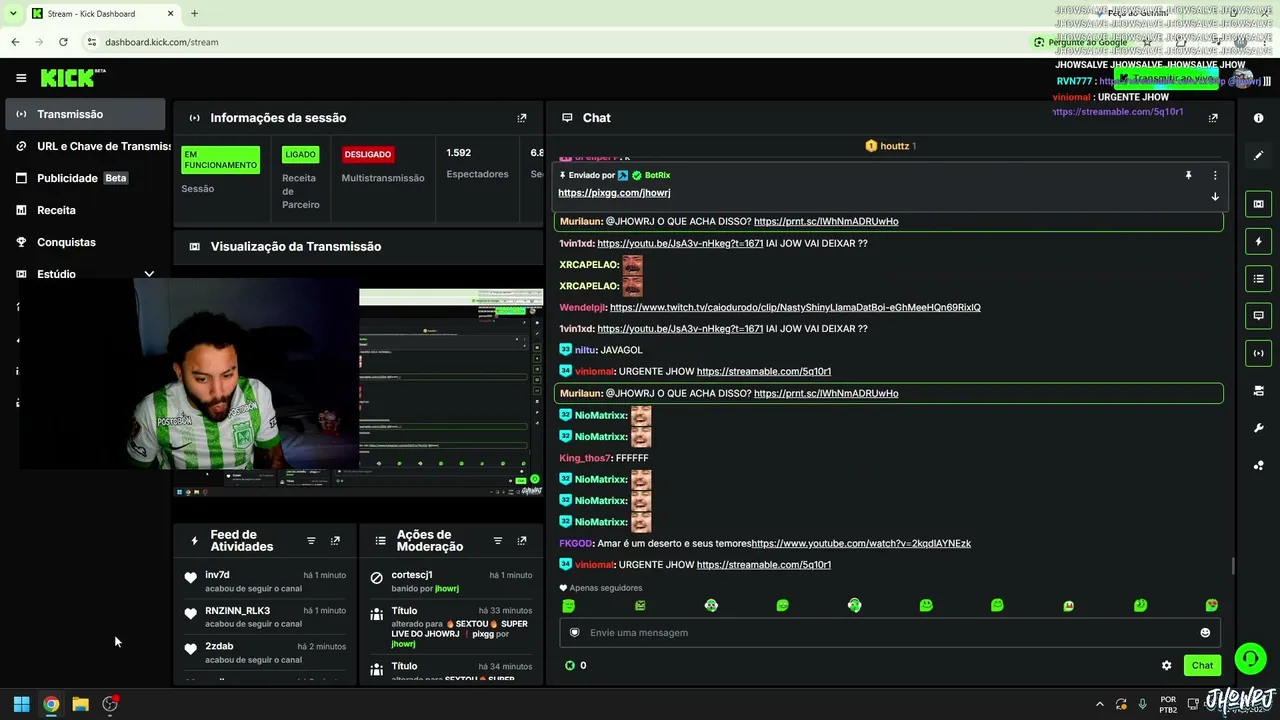Open the pixgg.com/jhowrj pinned link
This screenshot has height=720, width=1280.
pyautogui.click(x=614, y=193)
